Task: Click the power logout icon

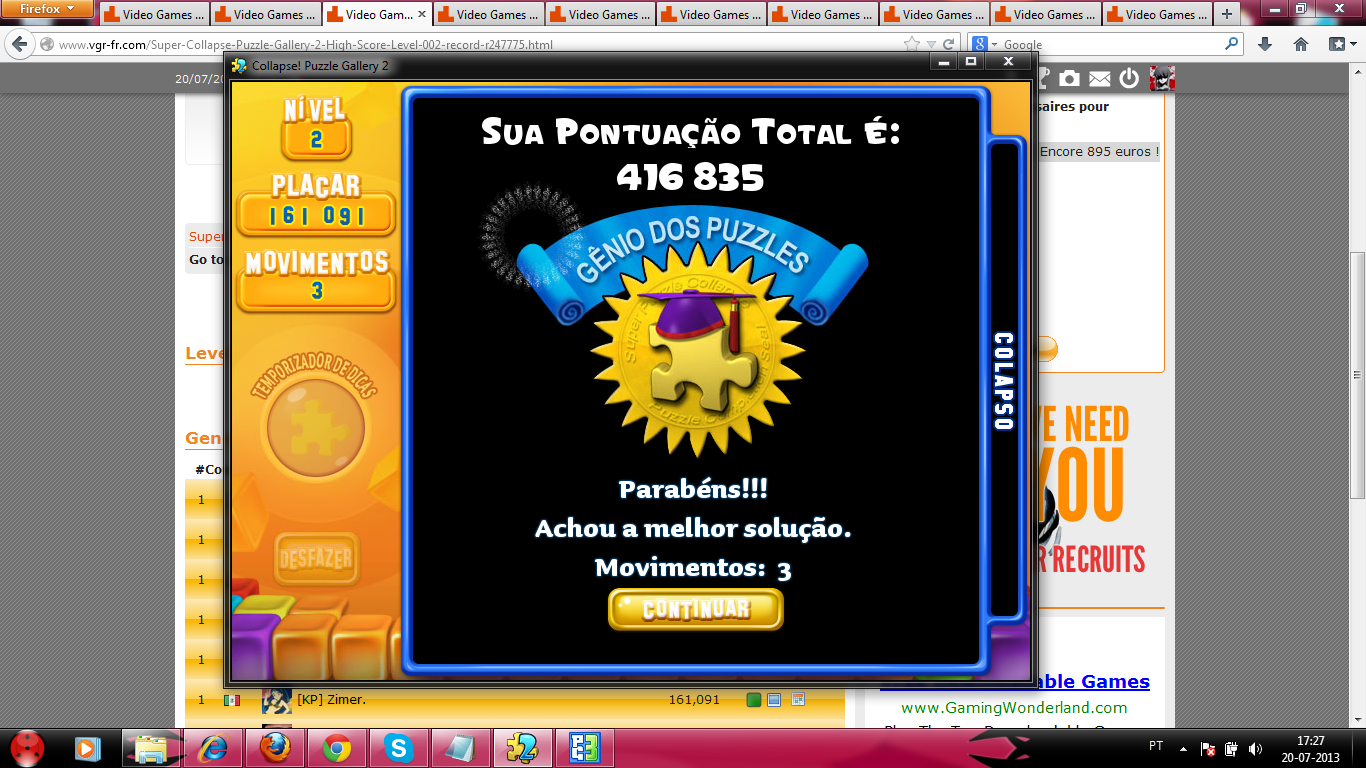Action: click(1129, 79)
